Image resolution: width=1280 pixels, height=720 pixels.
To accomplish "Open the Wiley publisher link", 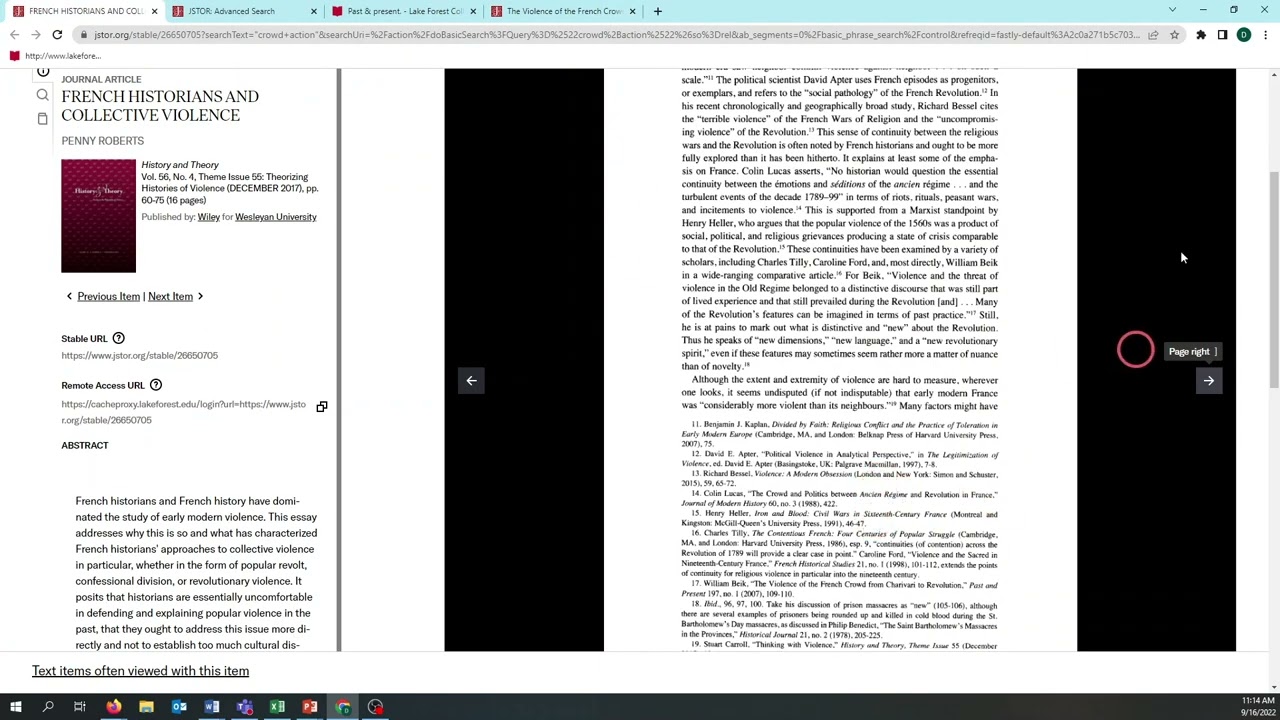I will (208, 217).
